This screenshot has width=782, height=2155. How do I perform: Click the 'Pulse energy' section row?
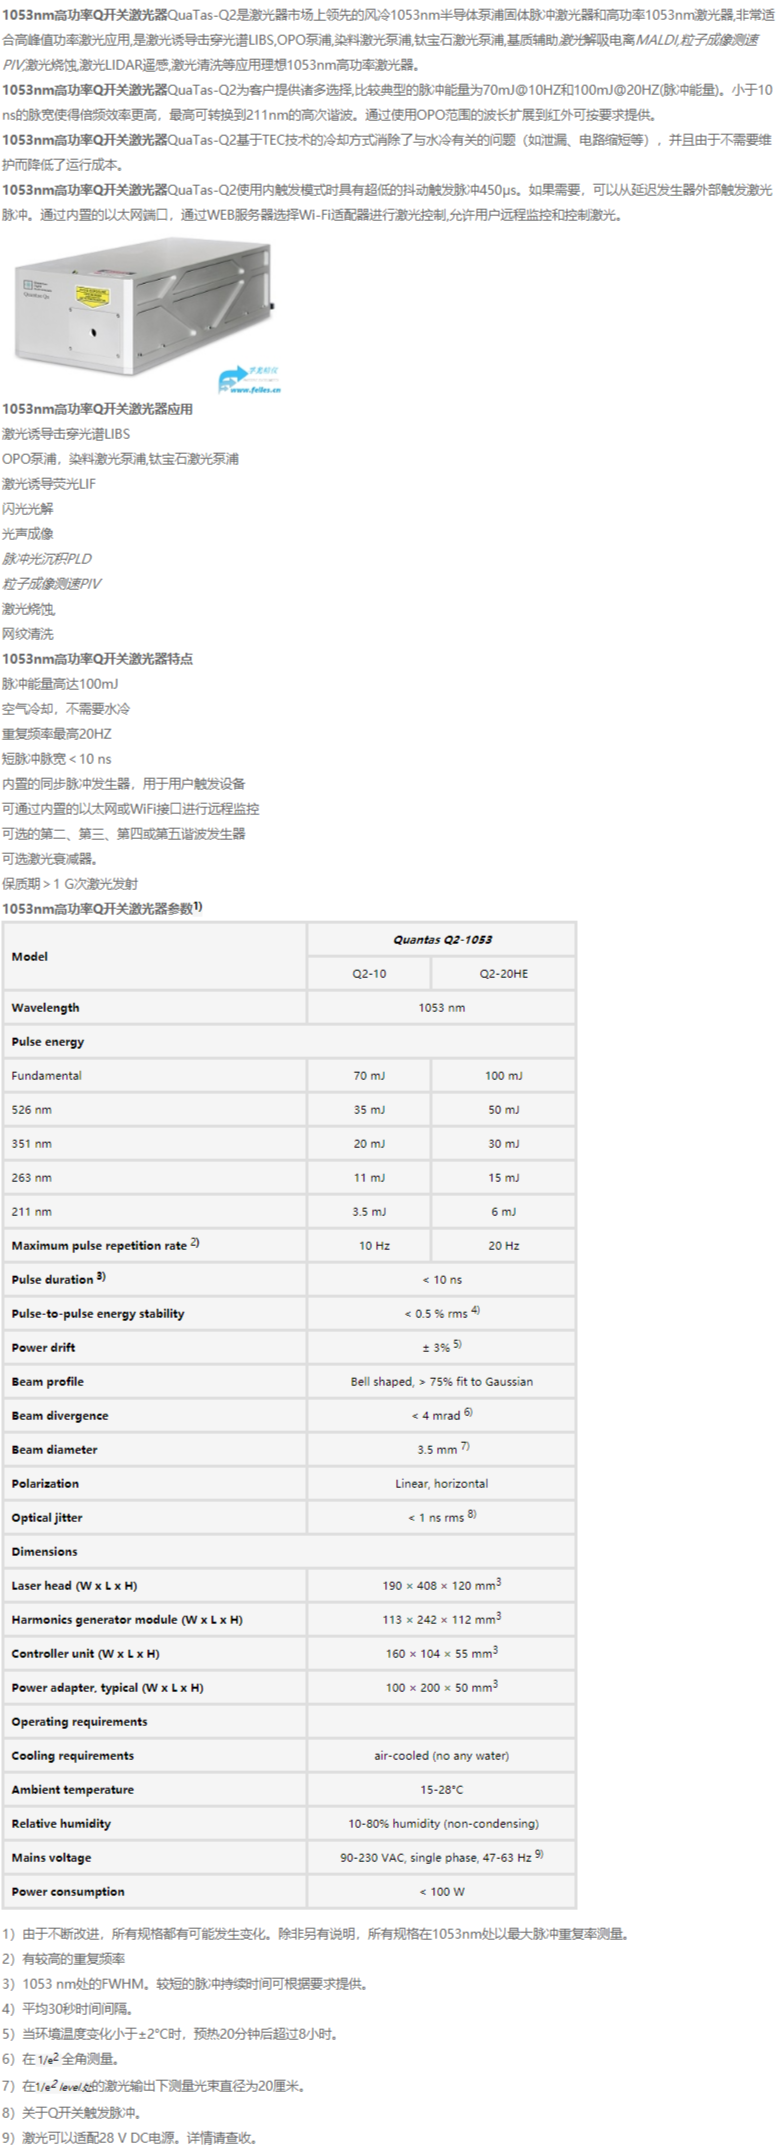click(x=290, y=1041)
